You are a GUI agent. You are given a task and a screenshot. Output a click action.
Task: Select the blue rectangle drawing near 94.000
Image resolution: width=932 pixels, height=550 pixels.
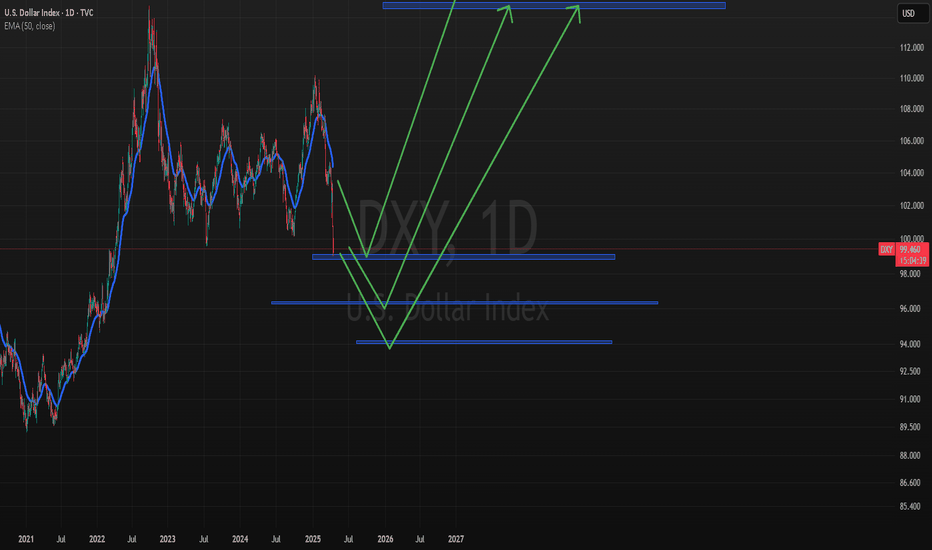tap(484, 342)
